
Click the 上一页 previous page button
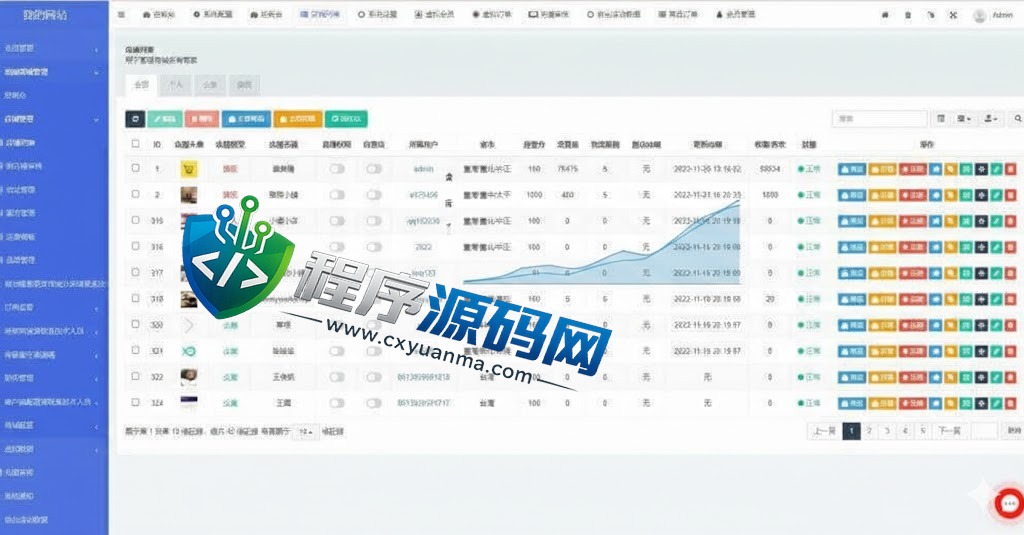click(824, 431)
